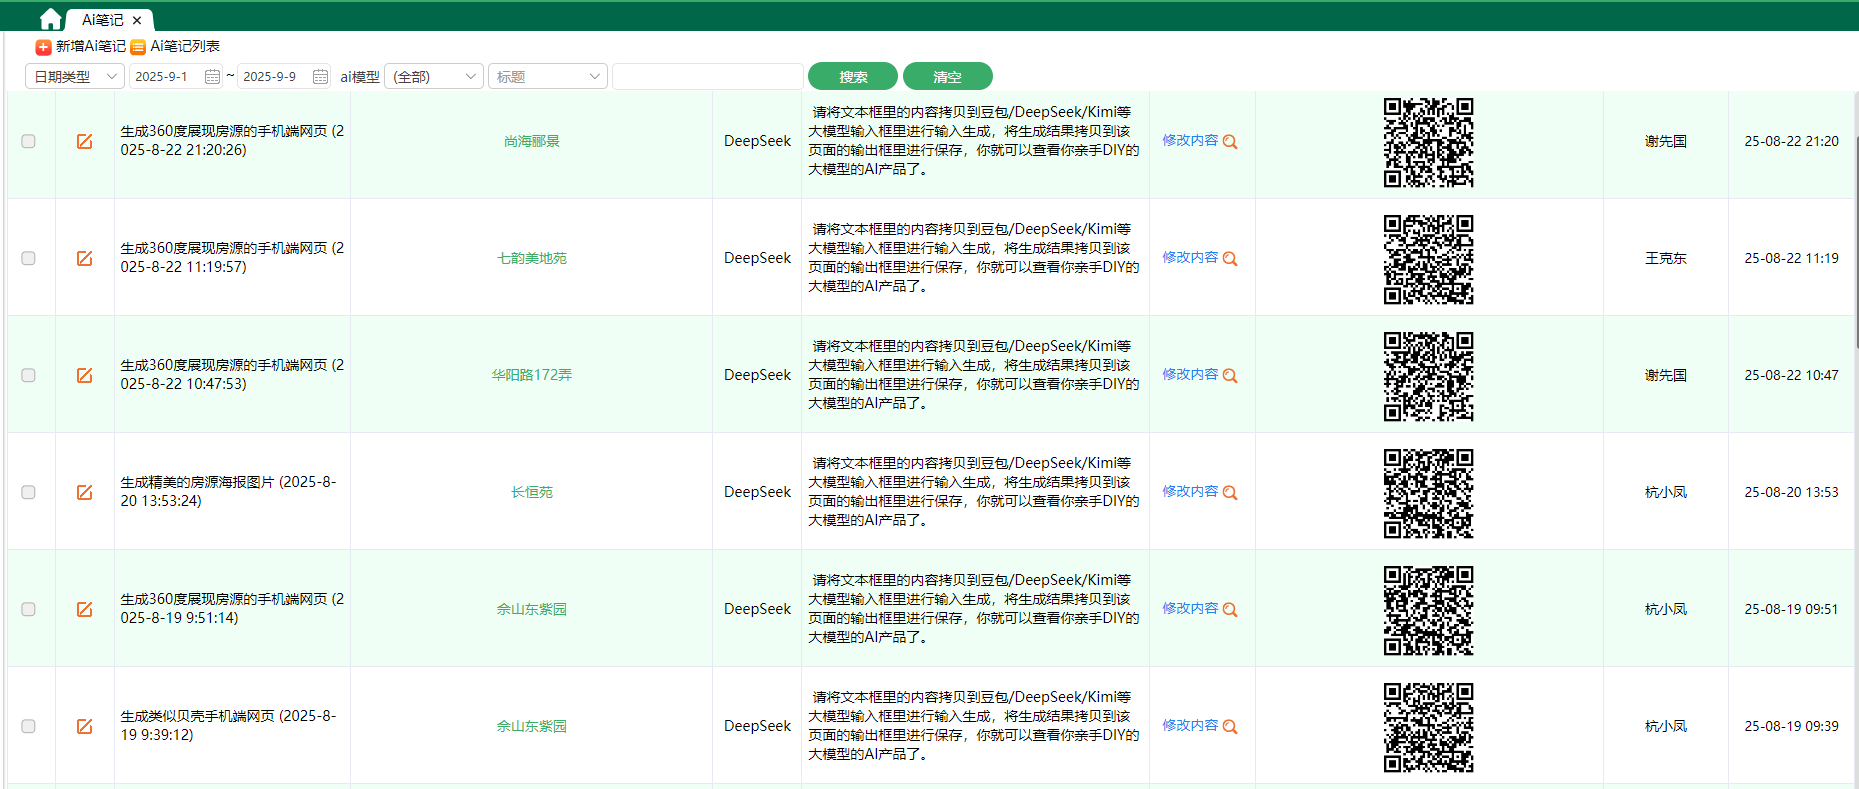Click QR code thumbnail in 王克东 row
Image resolution: width=1859 pixels, height=789 pixels.
(1428, 259)
